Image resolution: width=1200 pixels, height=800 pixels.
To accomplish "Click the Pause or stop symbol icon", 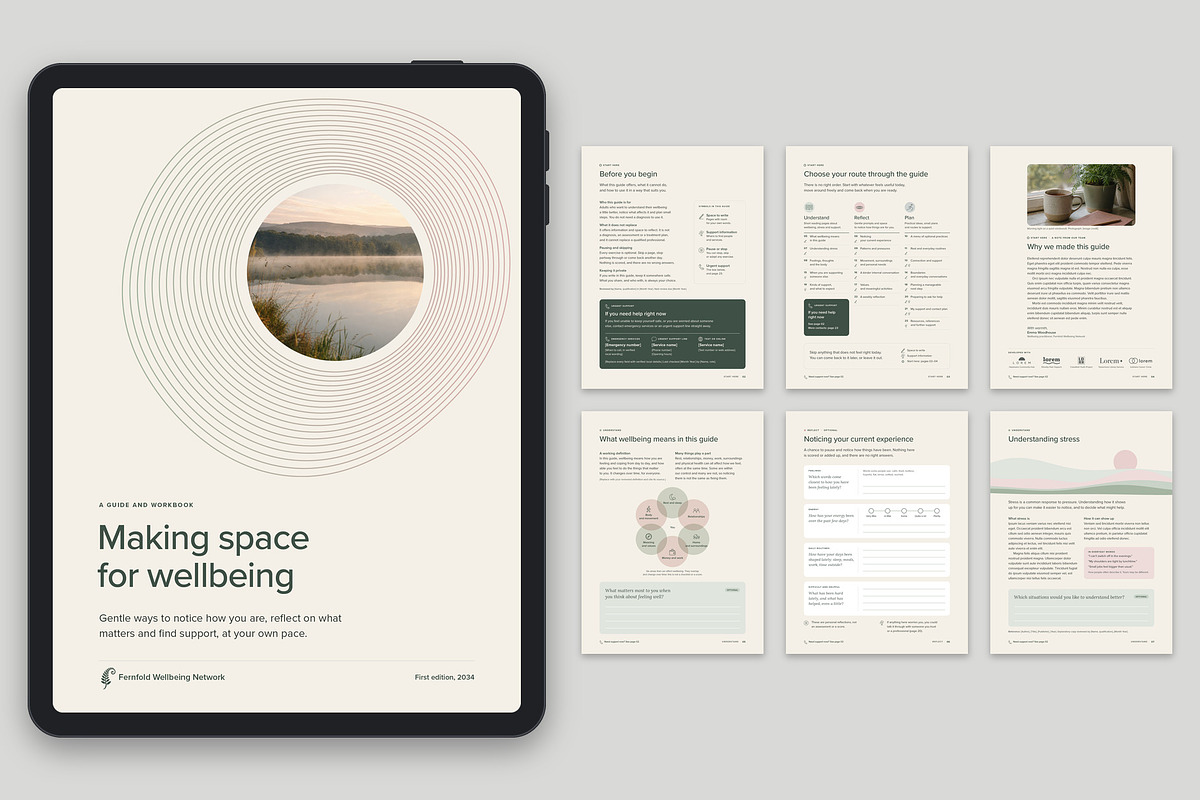I will (x=701, y=250).
